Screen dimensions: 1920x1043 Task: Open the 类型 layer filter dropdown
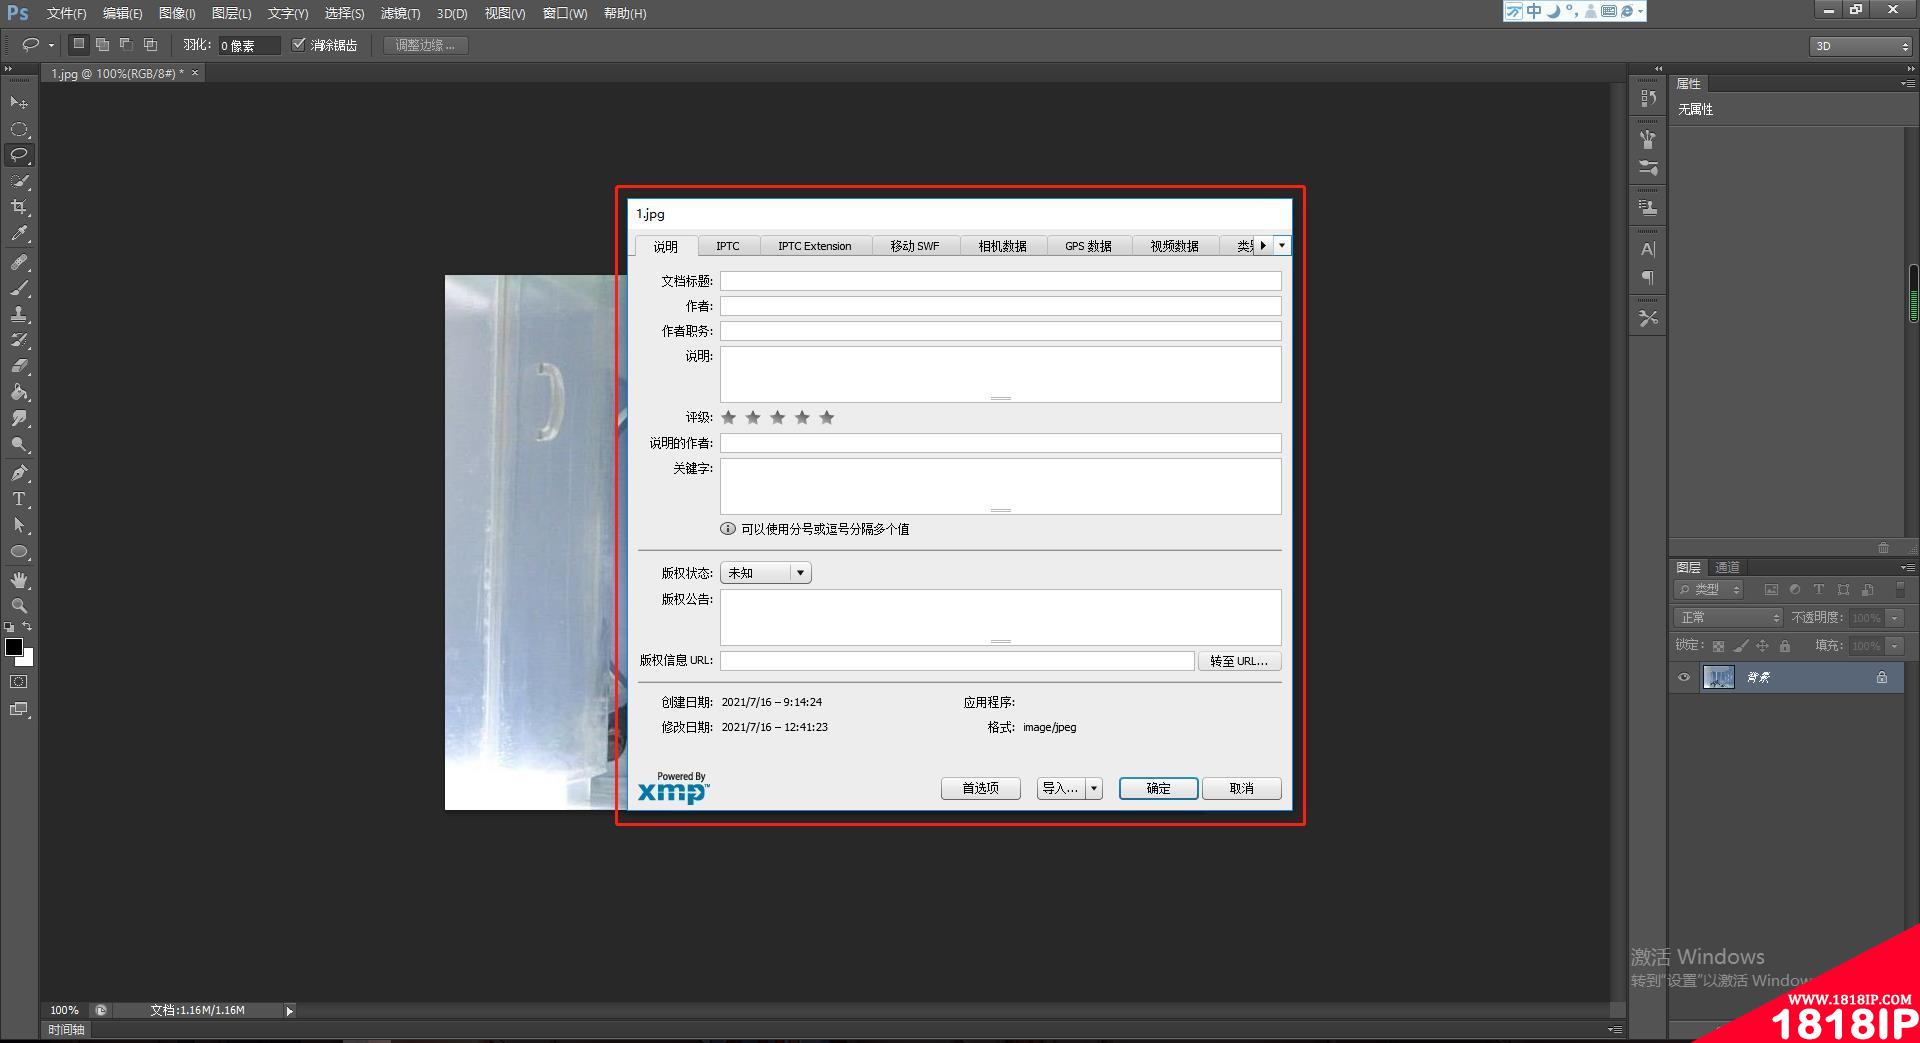(x=1709, y=590)
